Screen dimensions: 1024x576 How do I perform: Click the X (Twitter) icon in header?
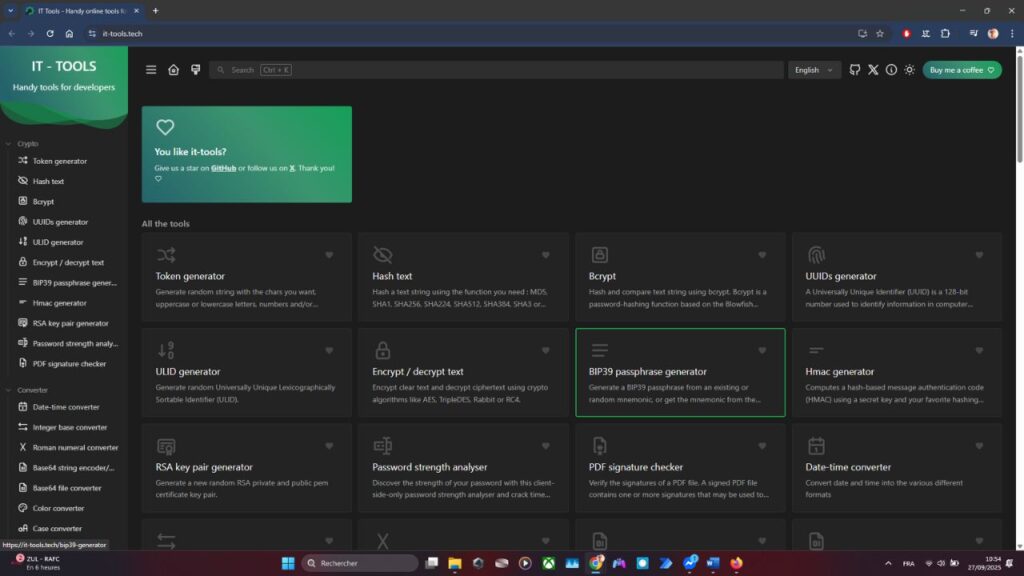[x=873, y=70]
